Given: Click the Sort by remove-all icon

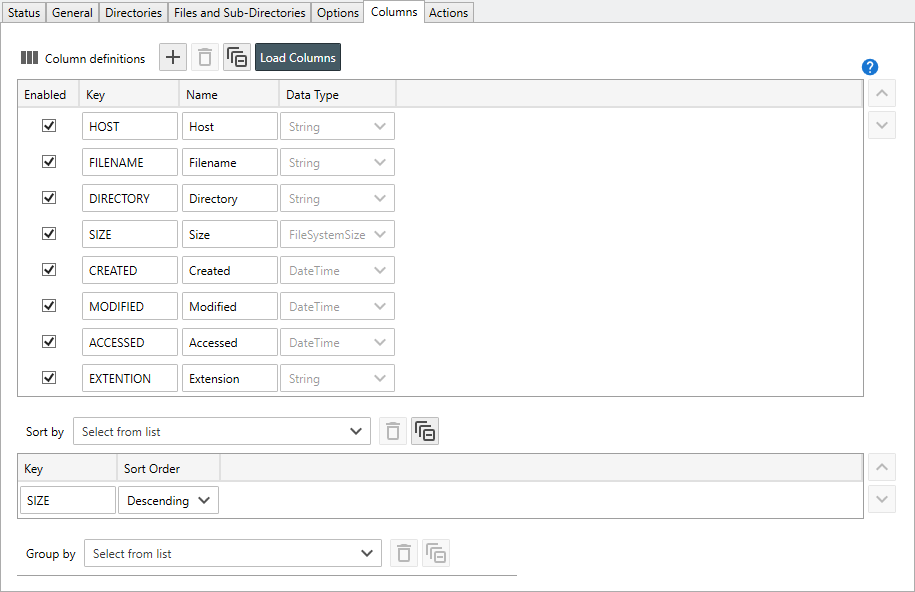Looking at the screenshot, I should 425,432.
